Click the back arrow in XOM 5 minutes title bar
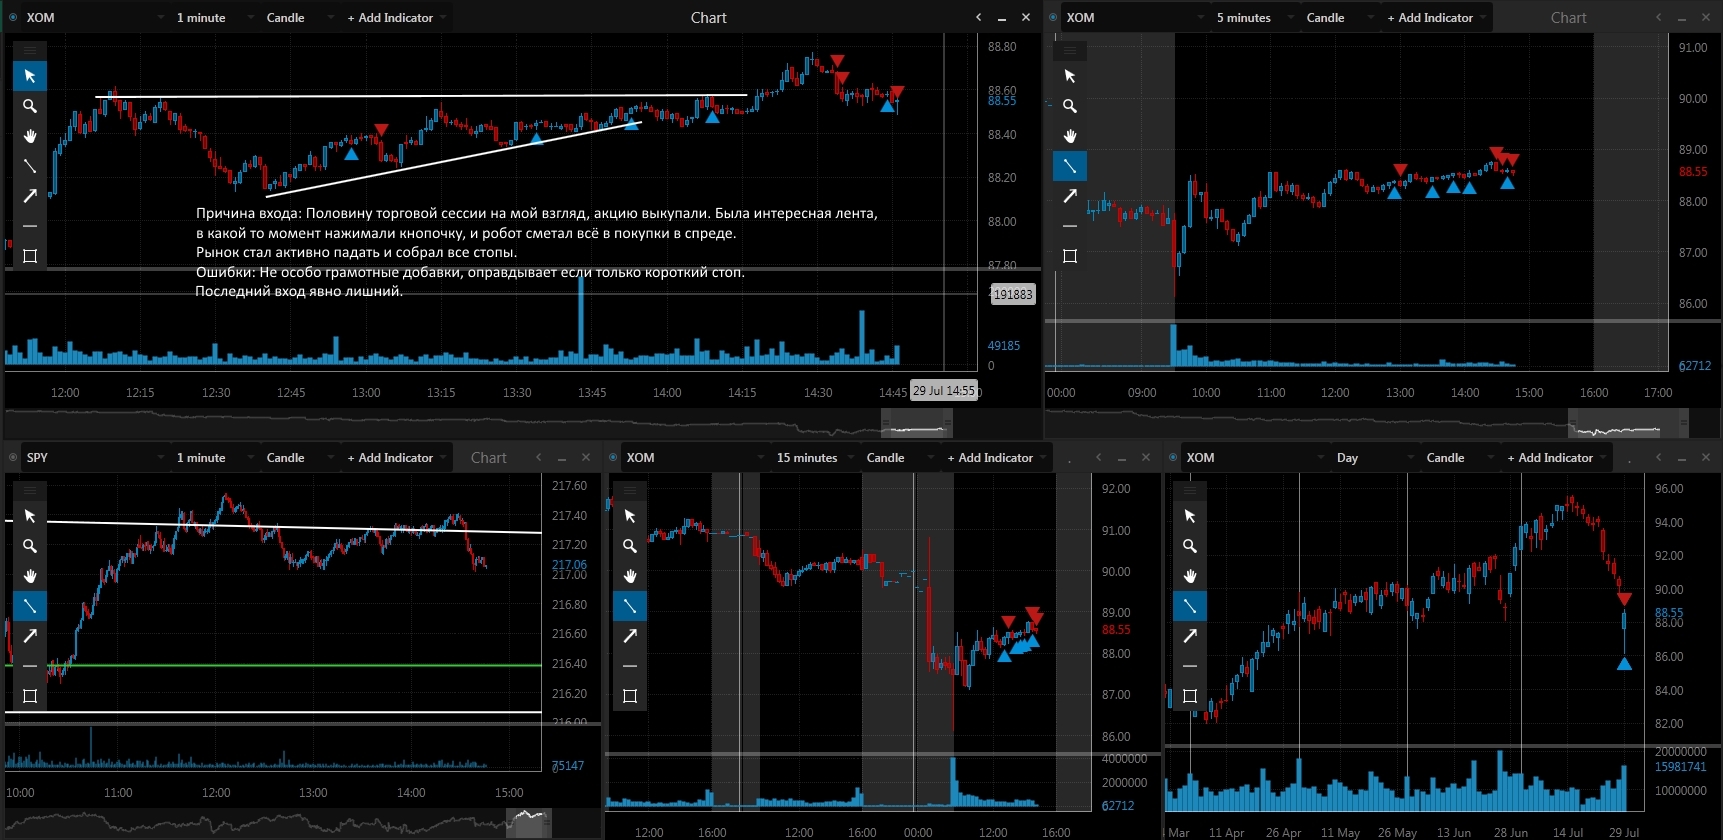Image resolution: width=1723 pixels, height=840 pixels. click(x=1659, y=17)
